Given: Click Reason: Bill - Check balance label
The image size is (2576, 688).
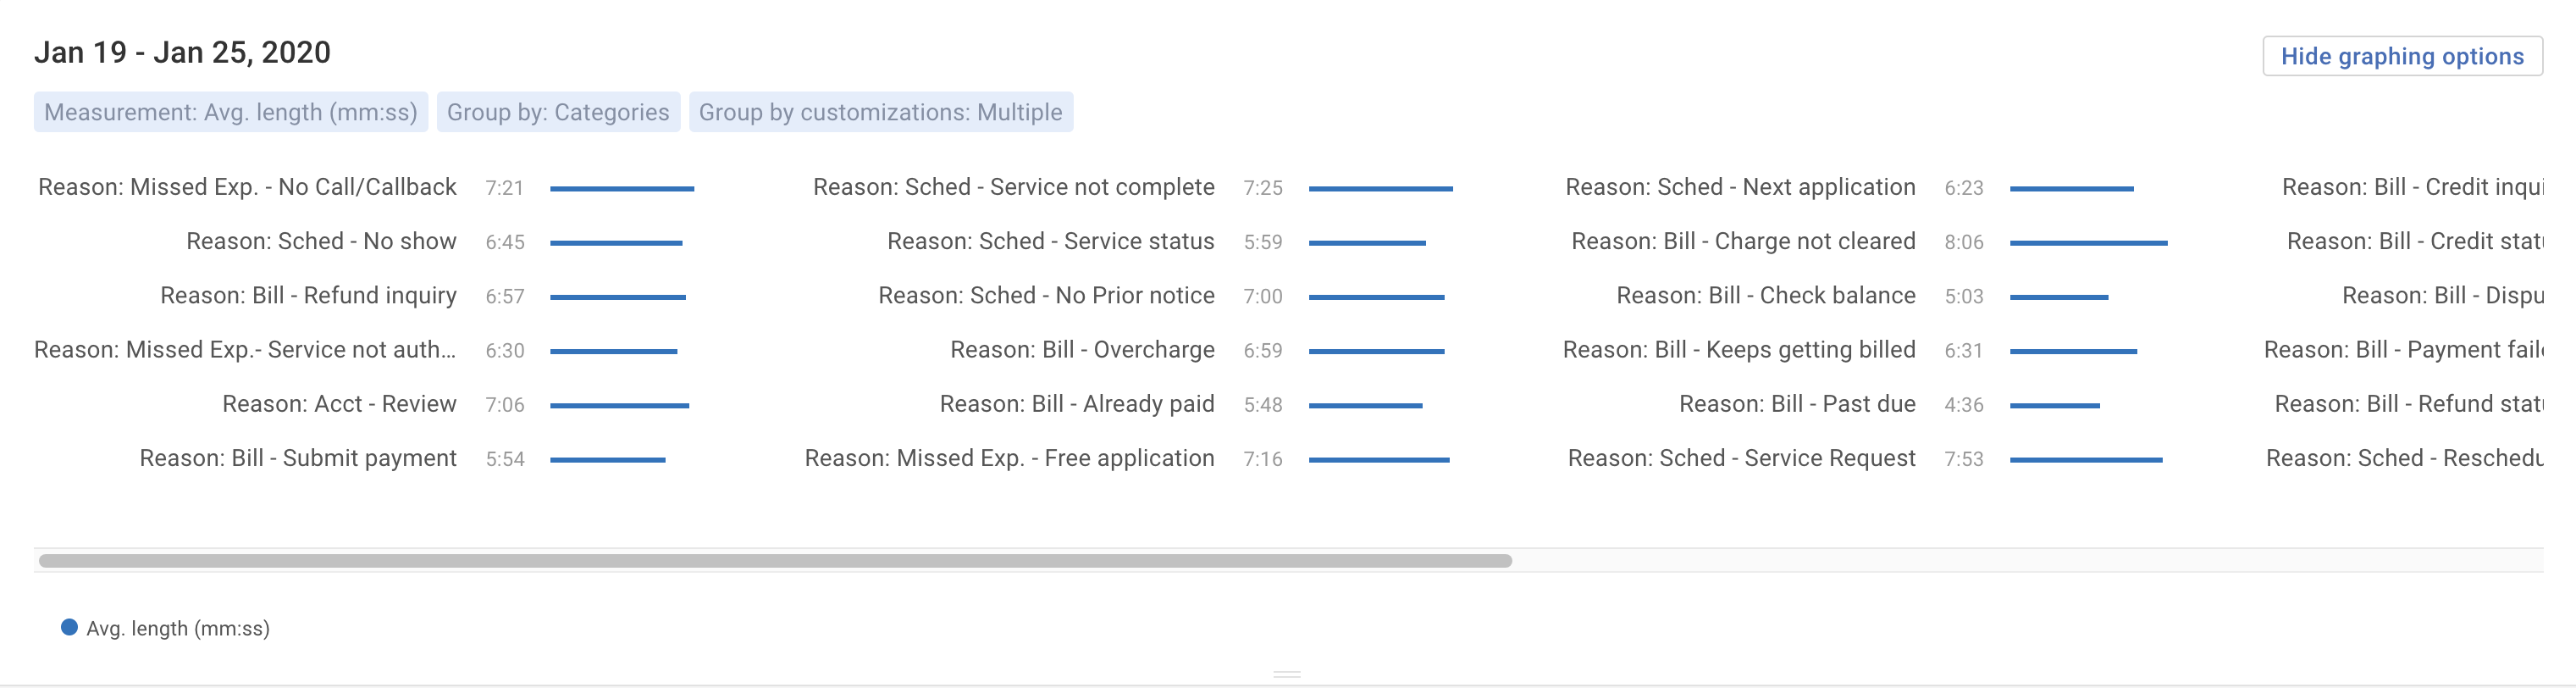Looking at the screenshot, I should [1765, 296].
